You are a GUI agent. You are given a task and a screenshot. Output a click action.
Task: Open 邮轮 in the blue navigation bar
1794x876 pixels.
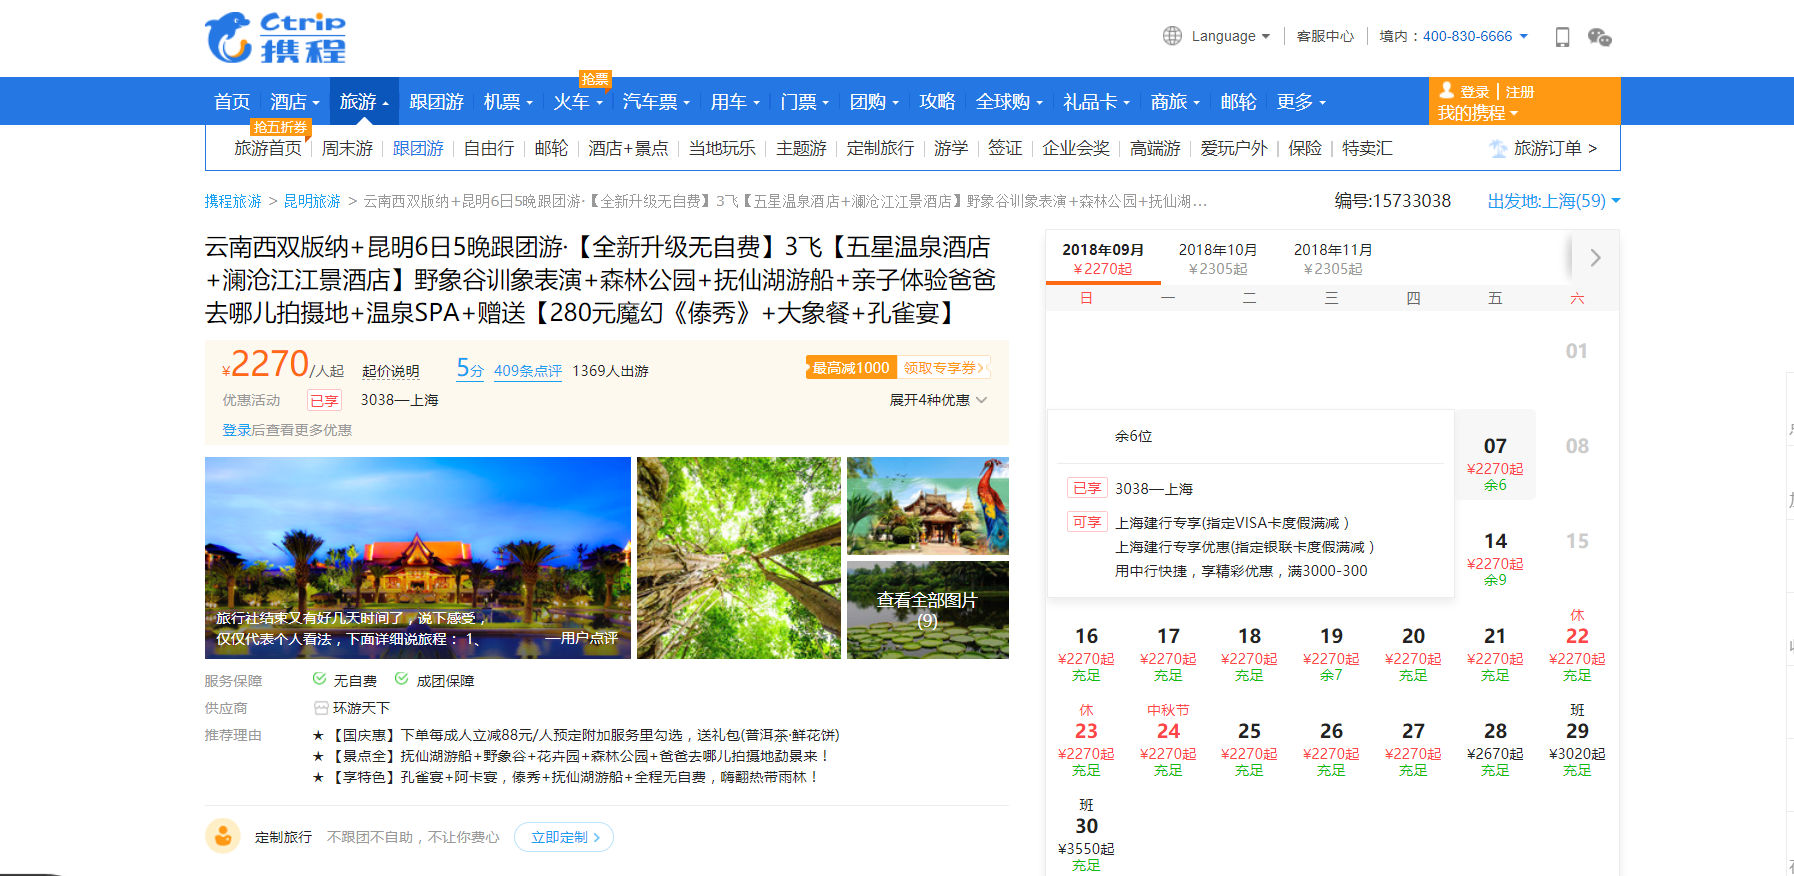(1238, 101)
